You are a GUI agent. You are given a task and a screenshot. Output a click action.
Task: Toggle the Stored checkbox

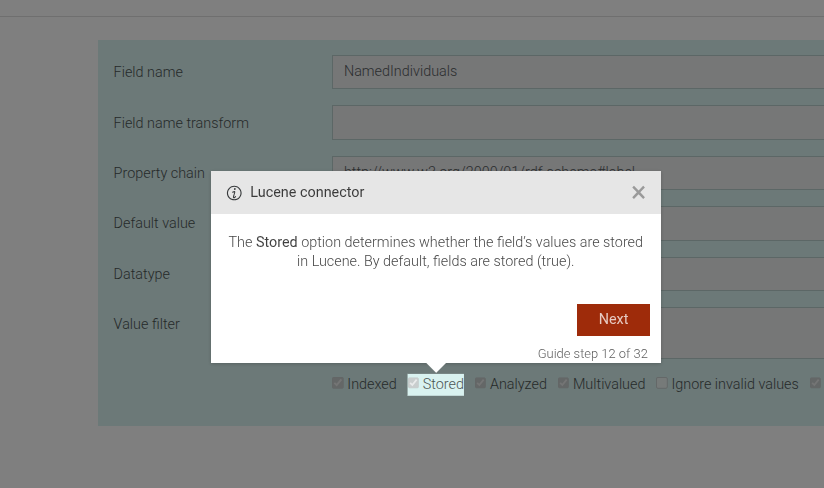tap(414, 384)
